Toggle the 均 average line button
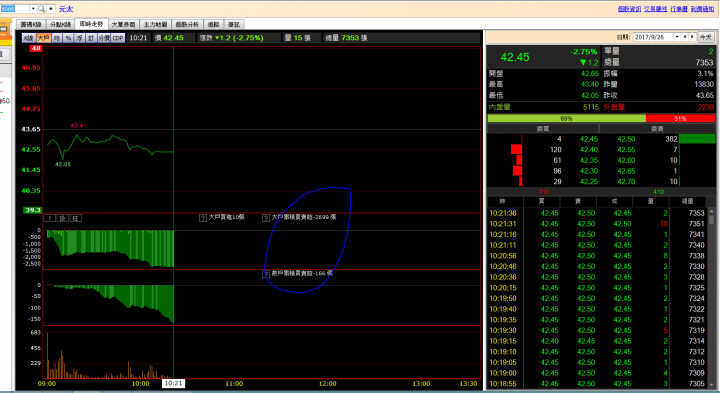 coord(57,38)
